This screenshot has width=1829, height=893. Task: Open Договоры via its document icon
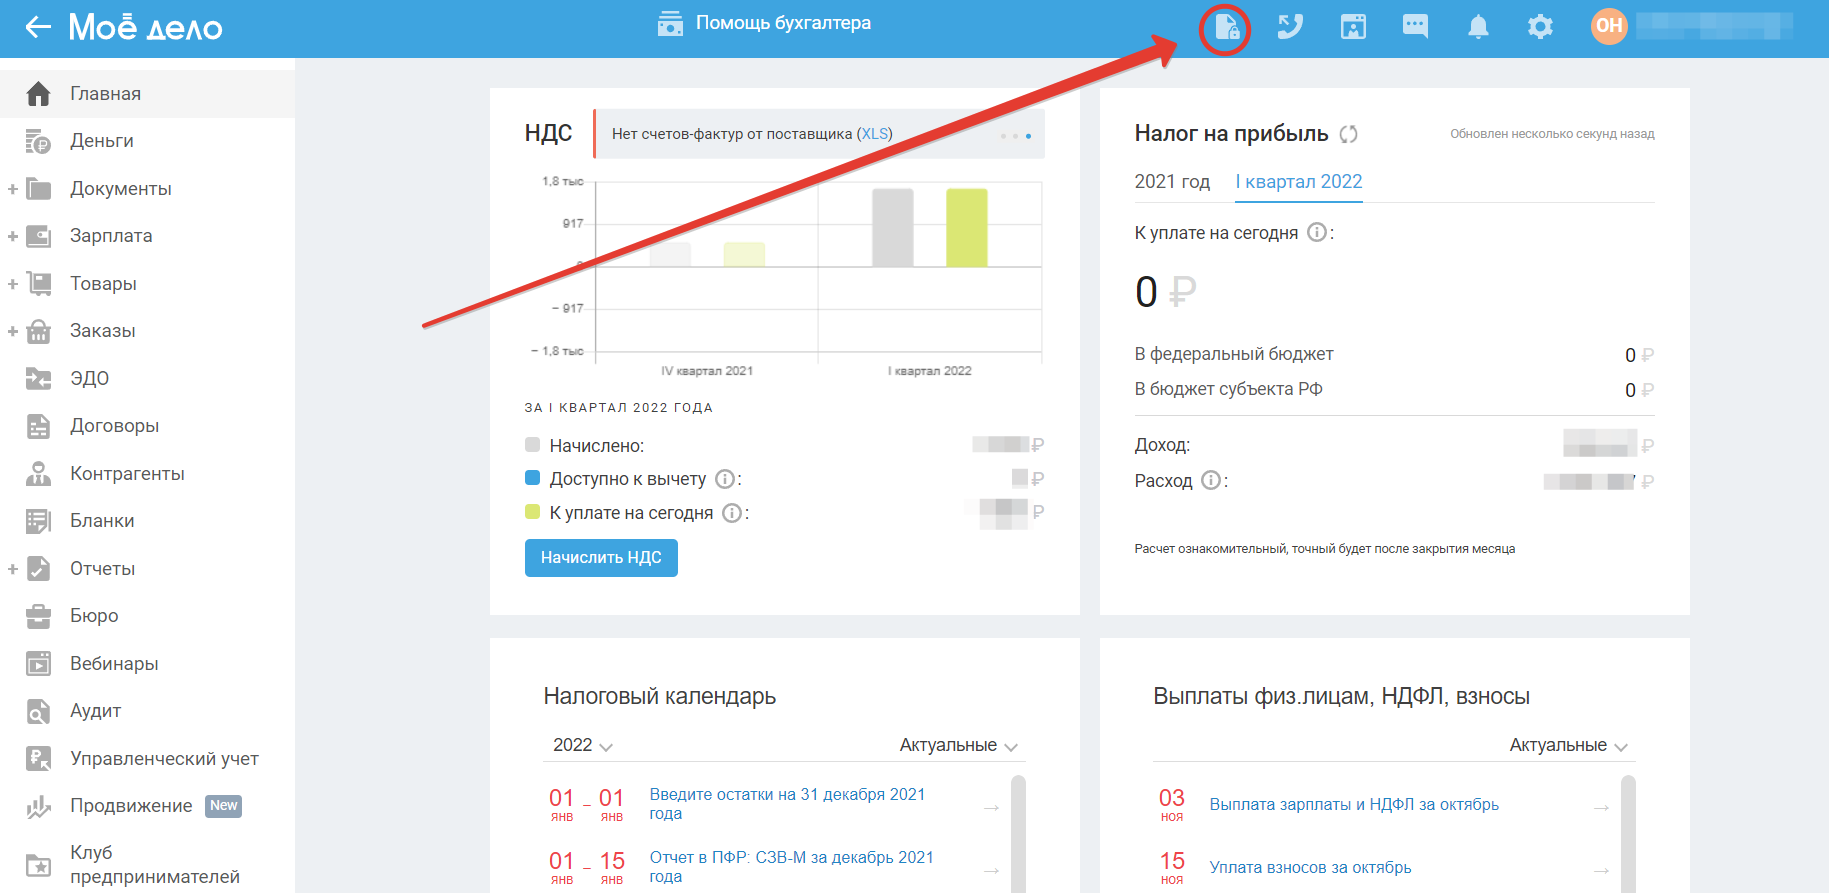[38, 426]
